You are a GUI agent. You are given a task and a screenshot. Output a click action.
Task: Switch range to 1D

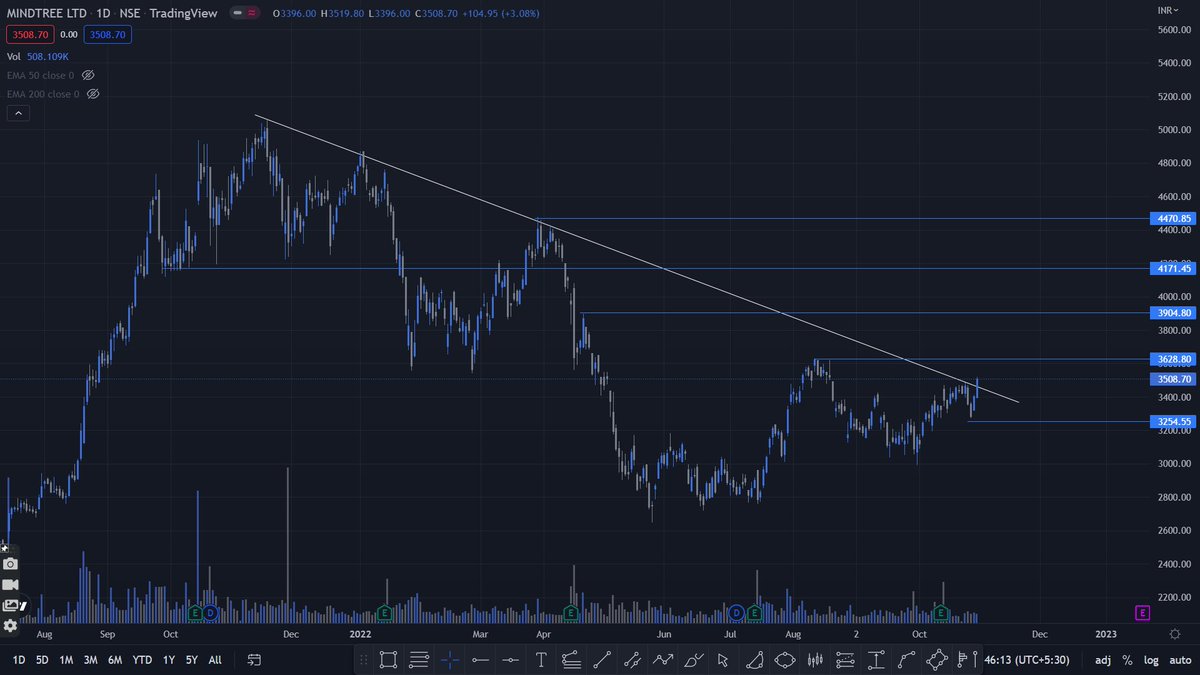[x=19, y=660]
